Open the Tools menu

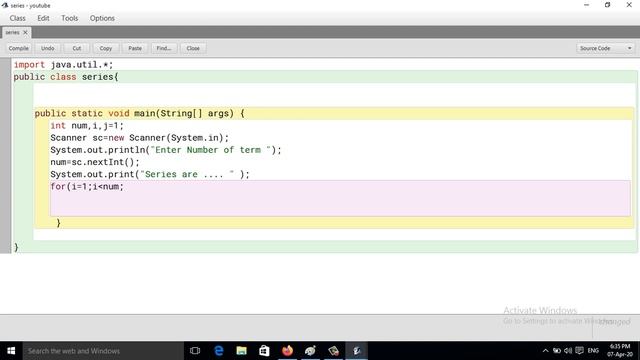point(69,18)
